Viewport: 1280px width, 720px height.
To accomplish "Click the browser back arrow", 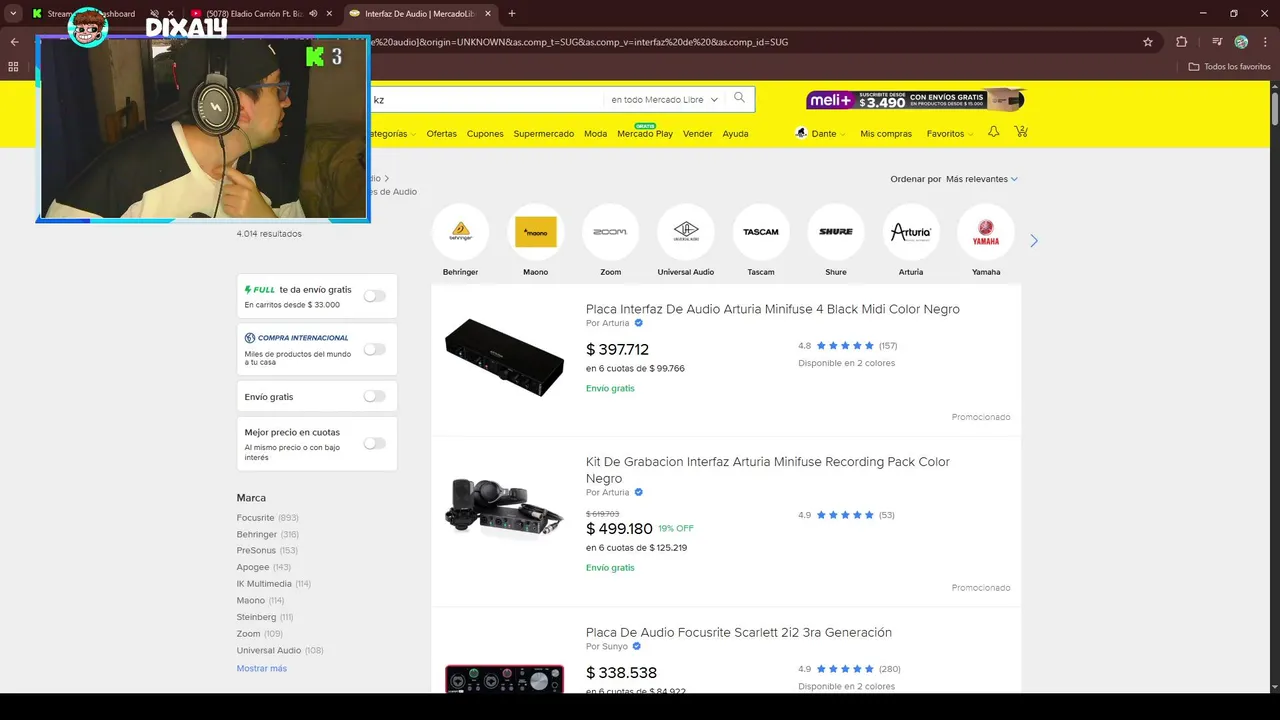I will click(14, 42).
